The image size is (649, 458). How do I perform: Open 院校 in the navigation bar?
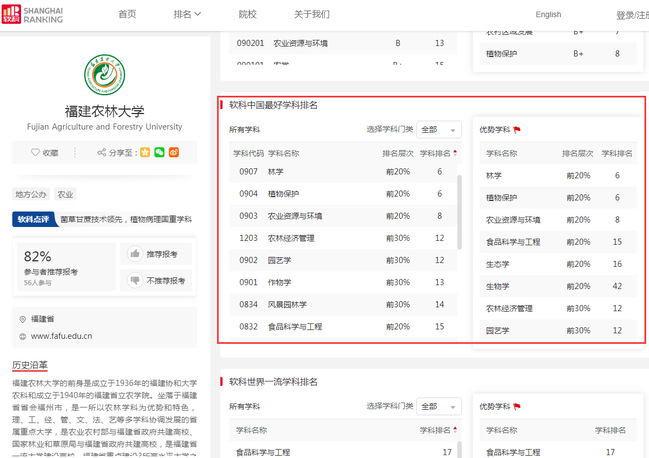pyautogui.click(x=247, y=14)
